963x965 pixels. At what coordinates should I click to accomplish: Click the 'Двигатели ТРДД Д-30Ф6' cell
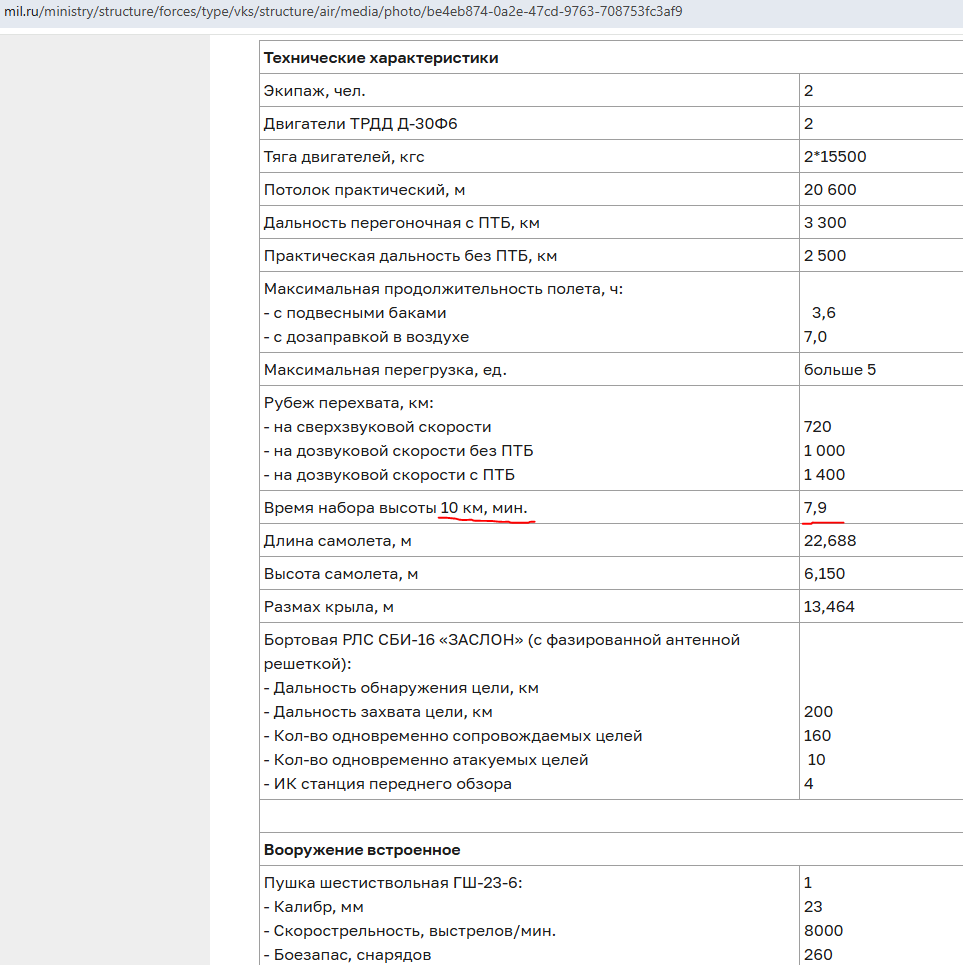coord(361,124)
